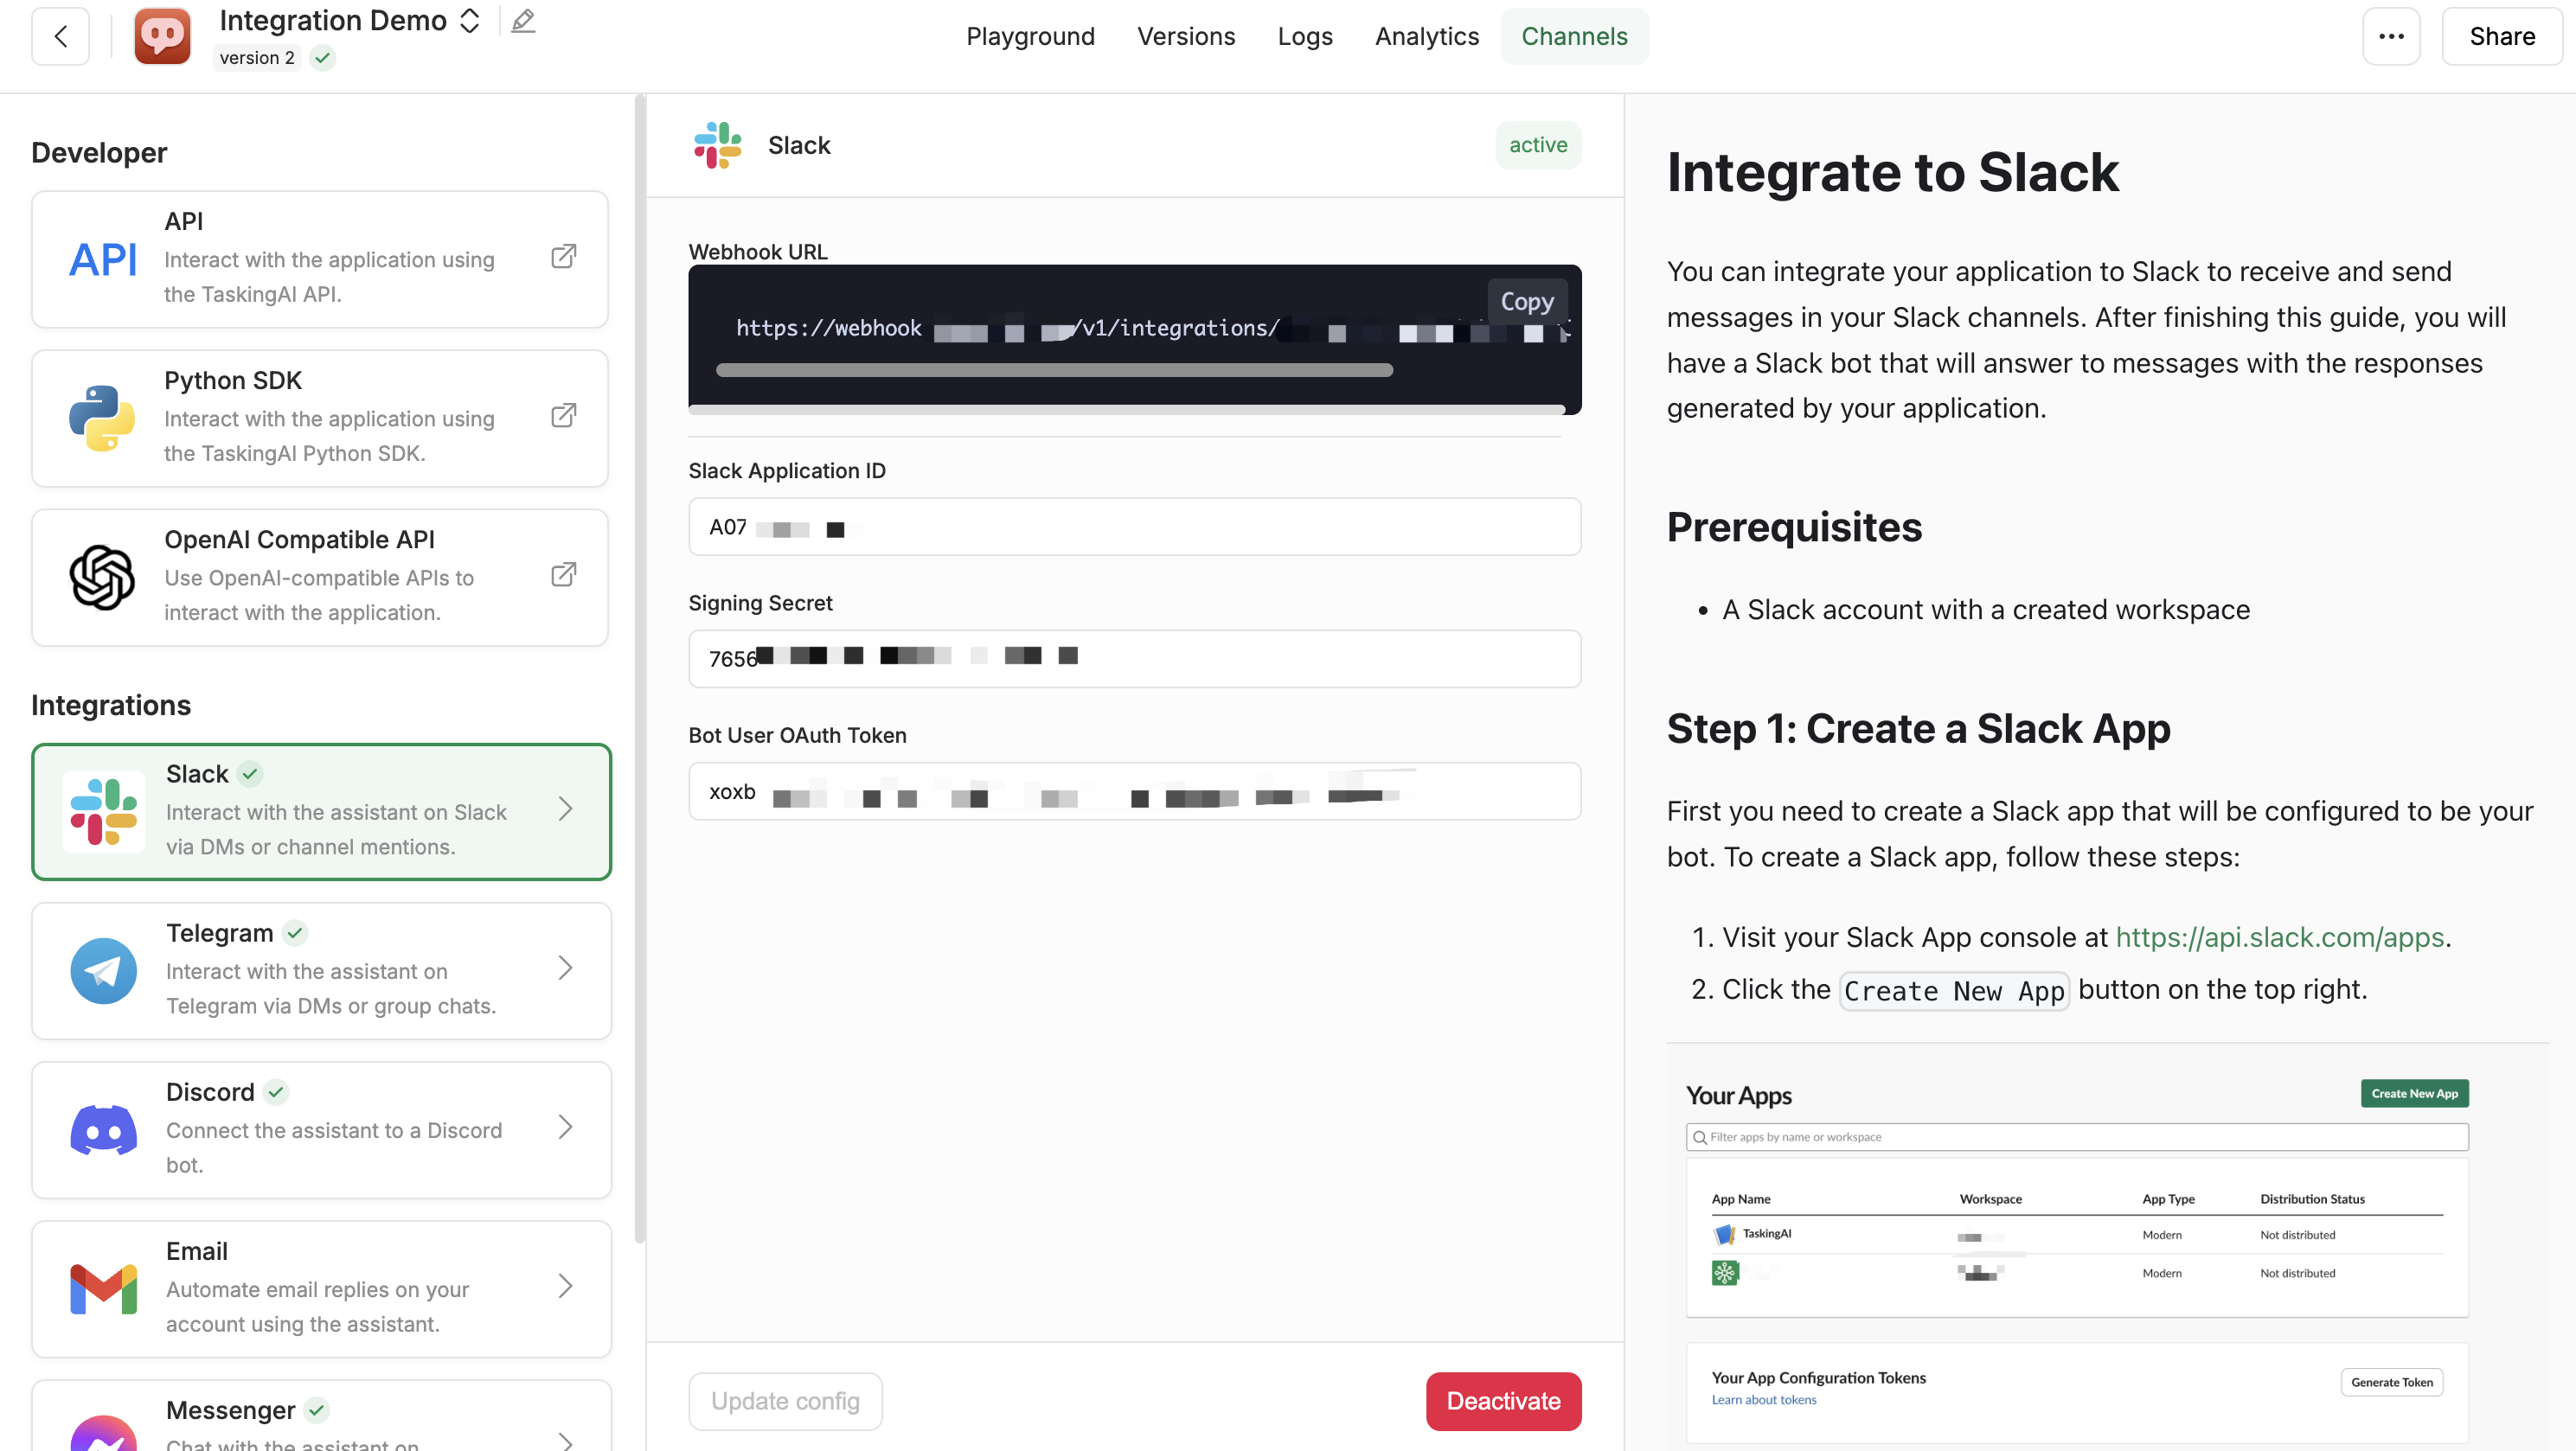Open the Python SDK external link icon
This screenshot has height=1451, width=2576.
point(564,416)
